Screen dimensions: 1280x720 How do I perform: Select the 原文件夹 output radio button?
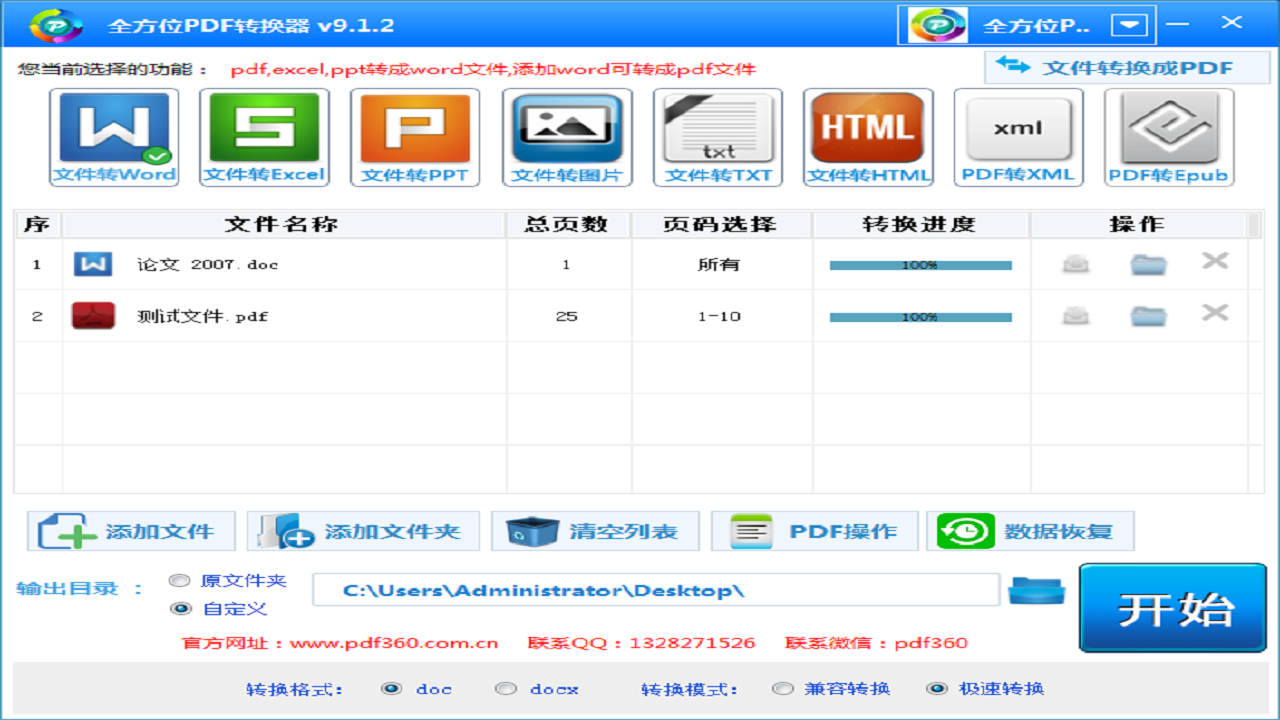tap(180, 581)
